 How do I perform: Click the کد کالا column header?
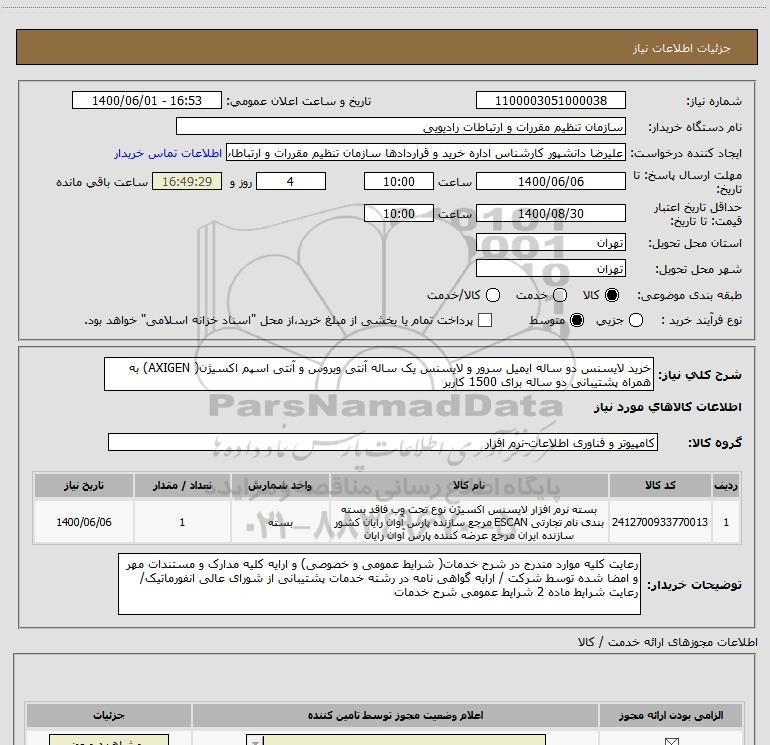tap(660, 486)
